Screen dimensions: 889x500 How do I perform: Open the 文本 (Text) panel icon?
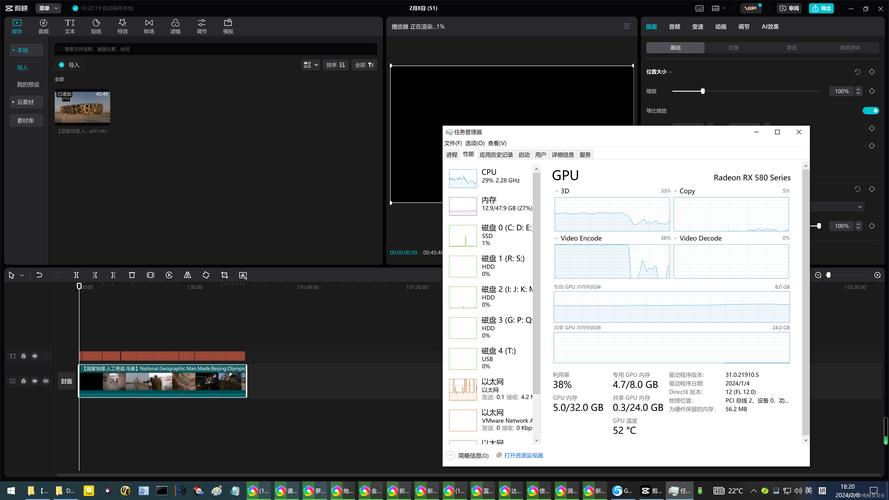point(69,25)
